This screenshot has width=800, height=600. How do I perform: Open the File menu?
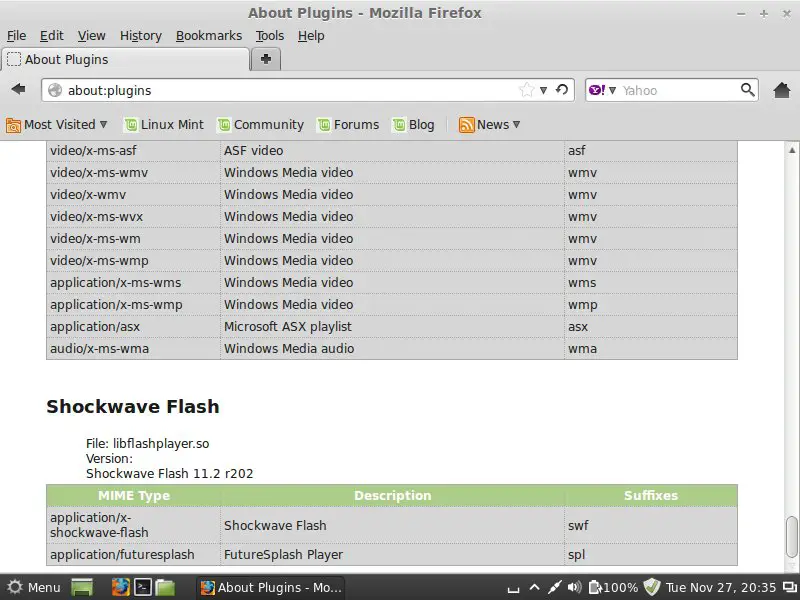click(16, 36)
